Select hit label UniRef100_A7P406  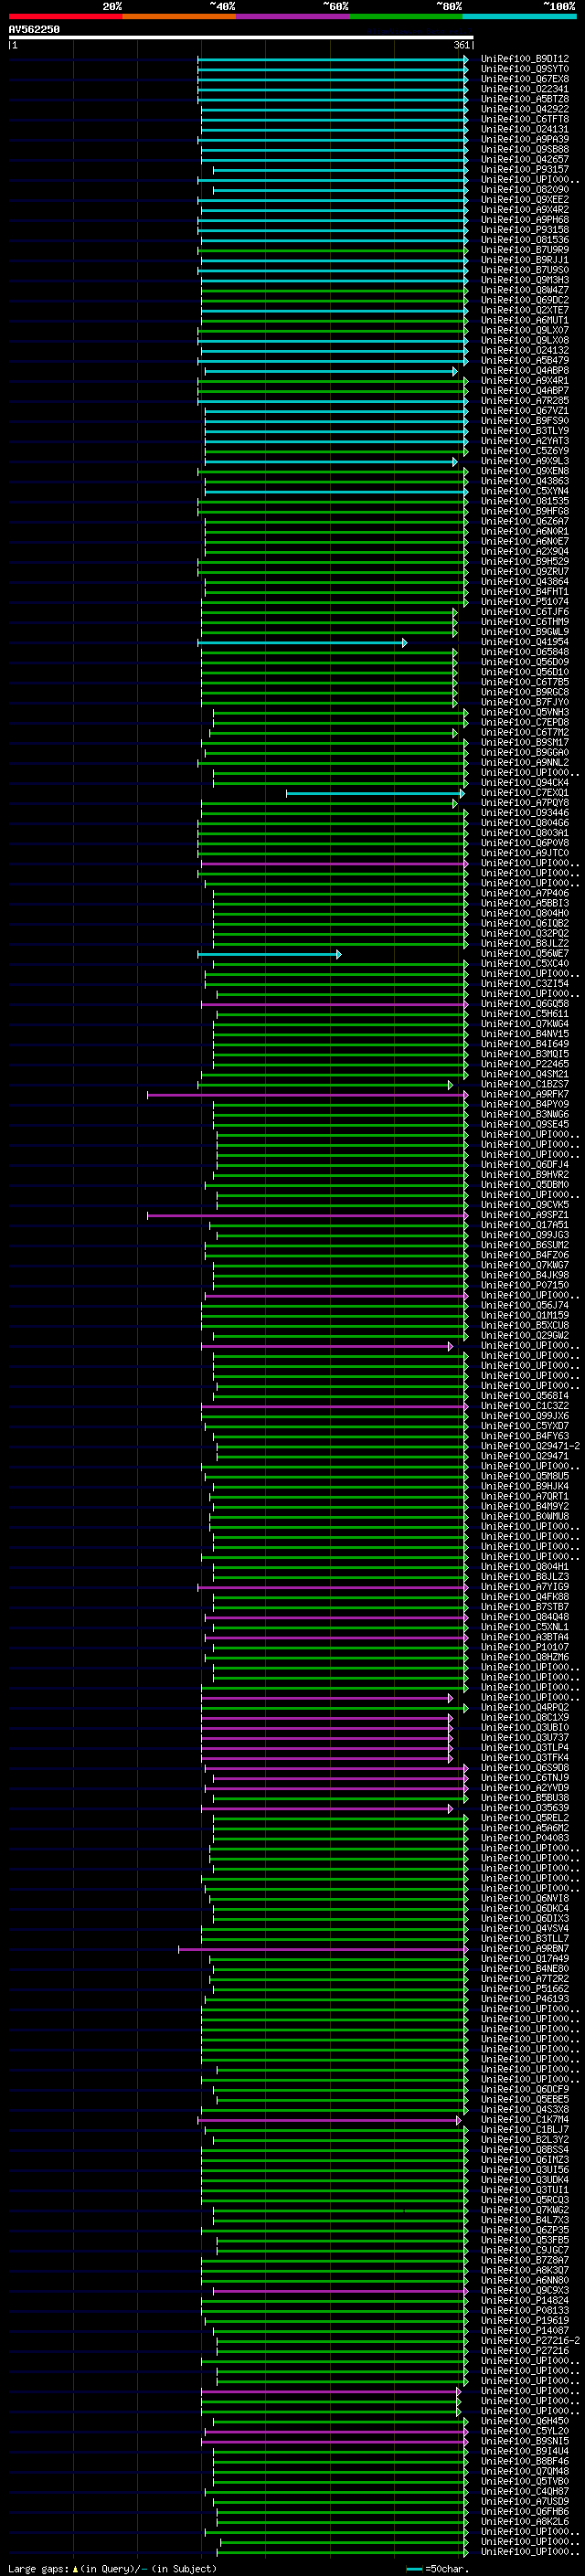click(x=525, y=893)
